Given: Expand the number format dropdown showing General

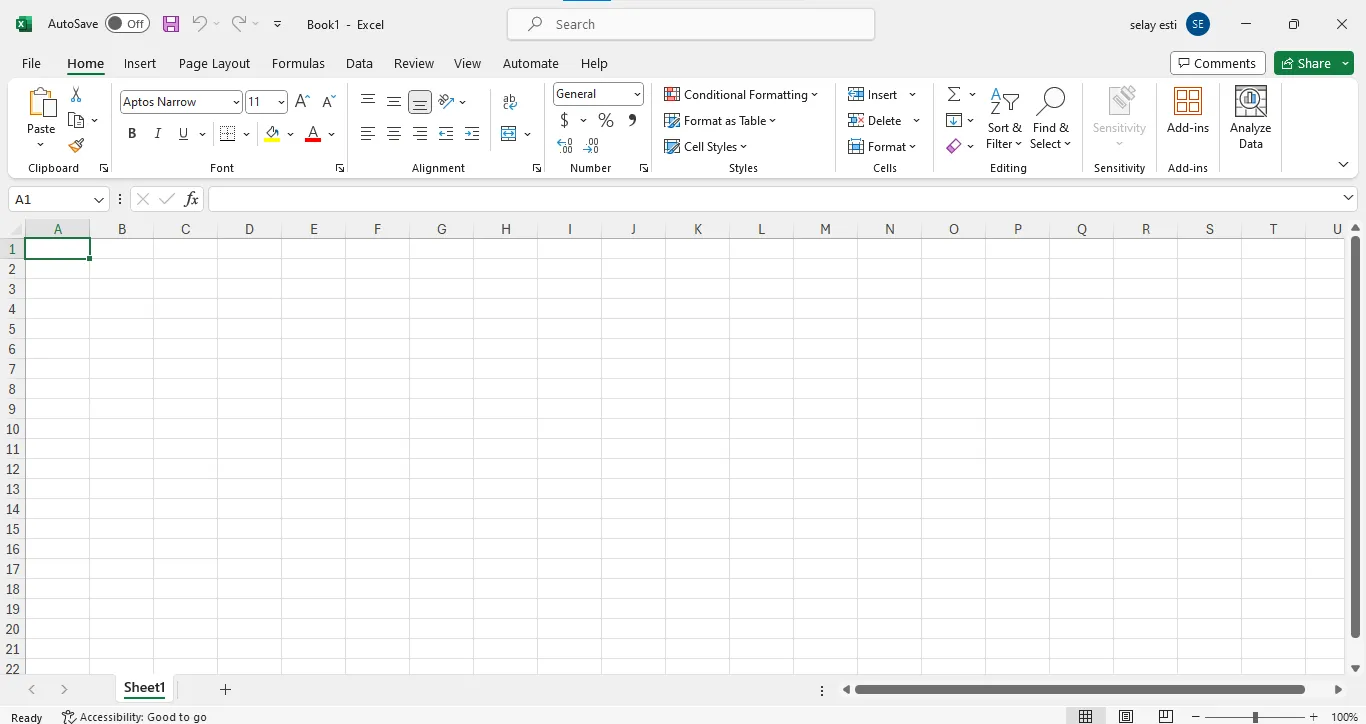Looking at the screenshot, I should 636,93.
